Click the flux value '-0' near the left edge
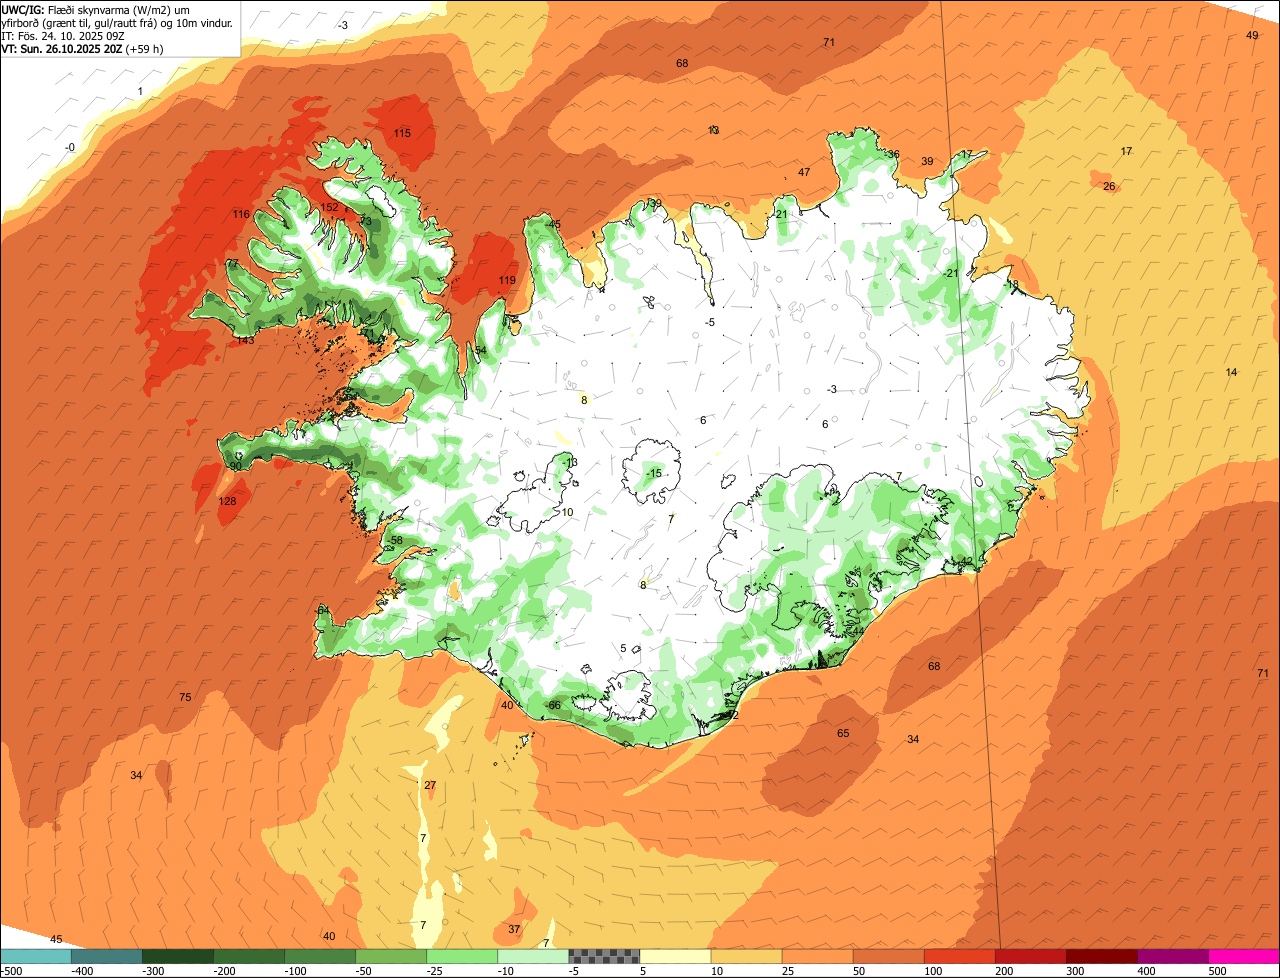Screen dimensions: 1280x978 (70, 147)
